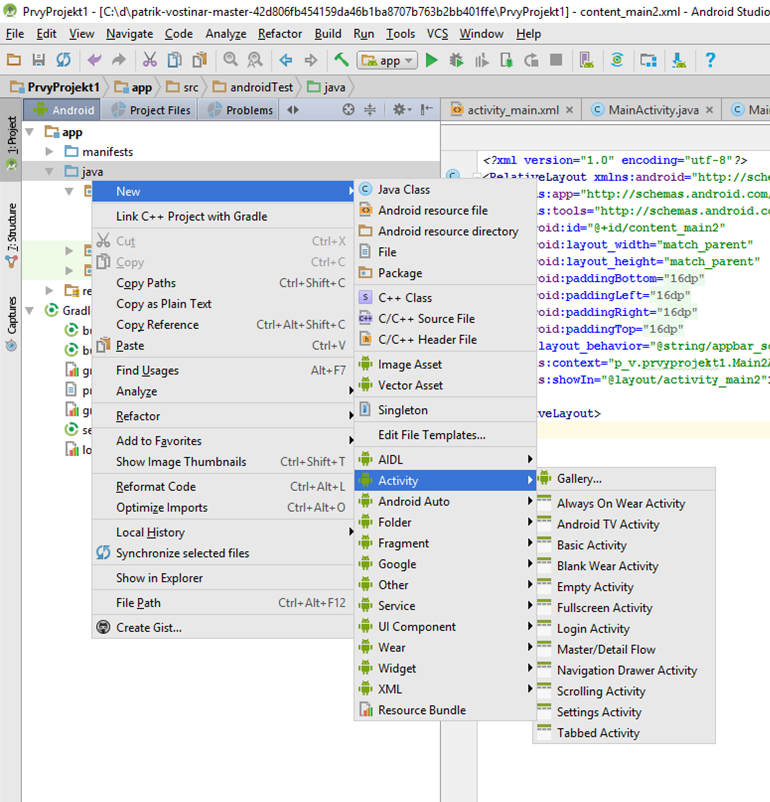This screenshot has width=770, height=802.
Task: Click the Copy toolbar icon
Action: tap(174, 60)
